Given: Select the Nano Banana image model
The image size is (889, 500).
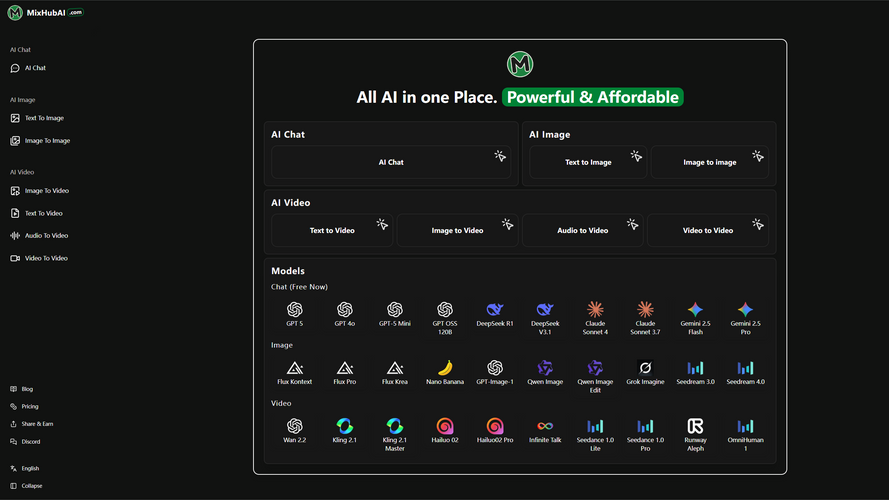Looking at the screenshot, I should click(x=445, y=372).
